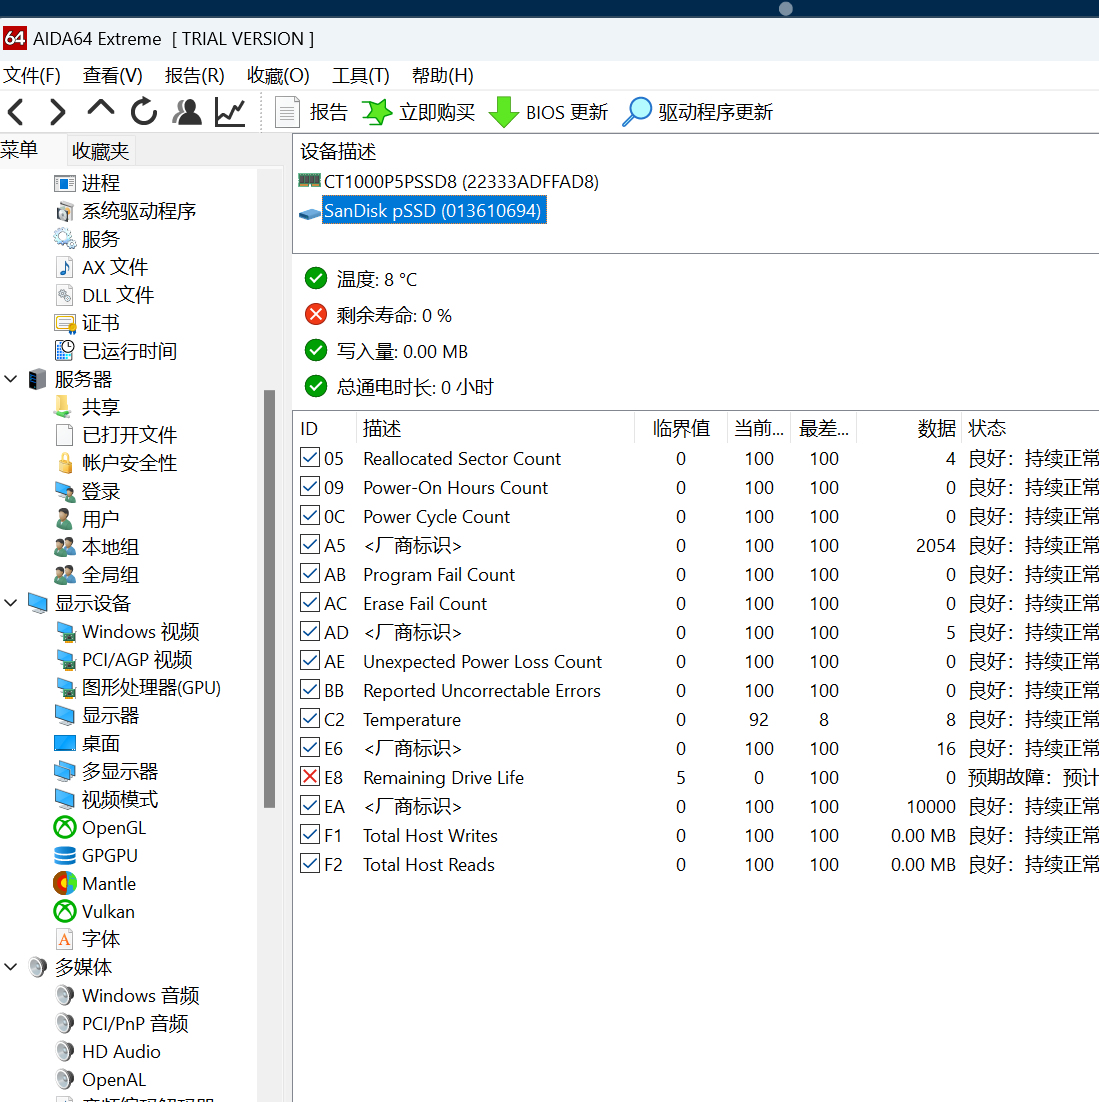Click BIOS 更新 button
This screenshot has width=1099, height=1102.
(x=548, y=112)
